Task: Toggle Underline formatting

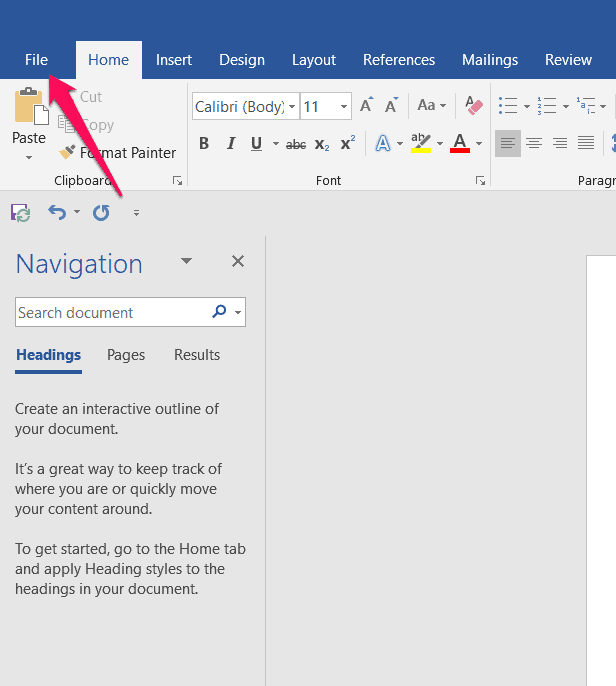Action: tap(257, 144)
